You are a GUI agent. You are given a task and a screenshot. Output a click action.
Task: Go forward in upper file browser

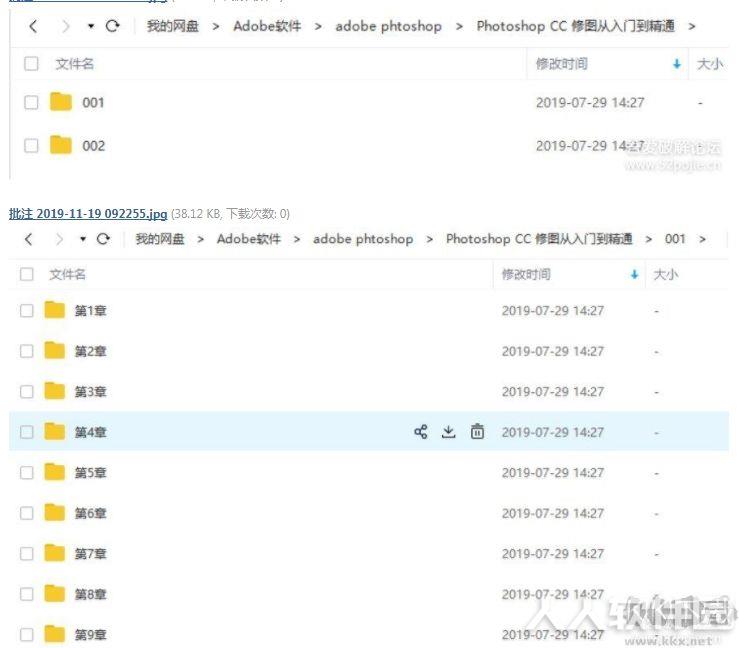(66, 26)
